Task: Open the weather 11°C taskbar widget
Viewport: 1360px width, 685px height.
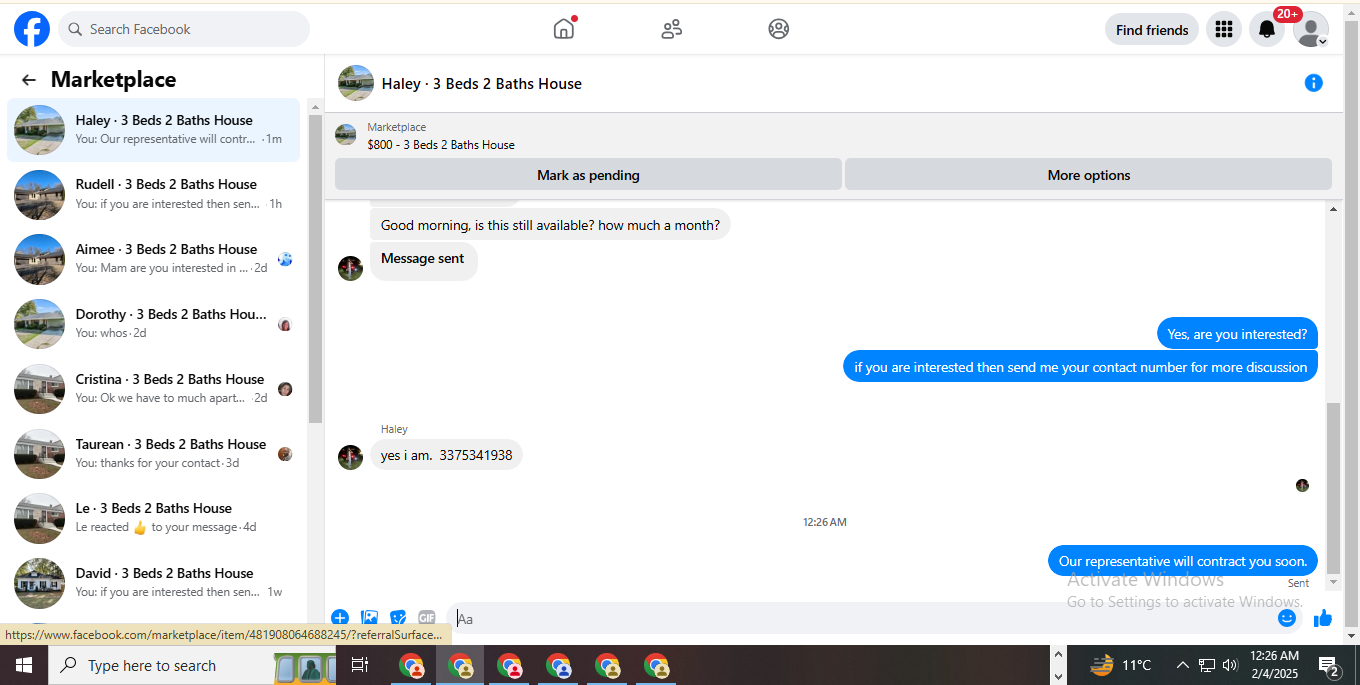Action: [x=1120, y=665]
